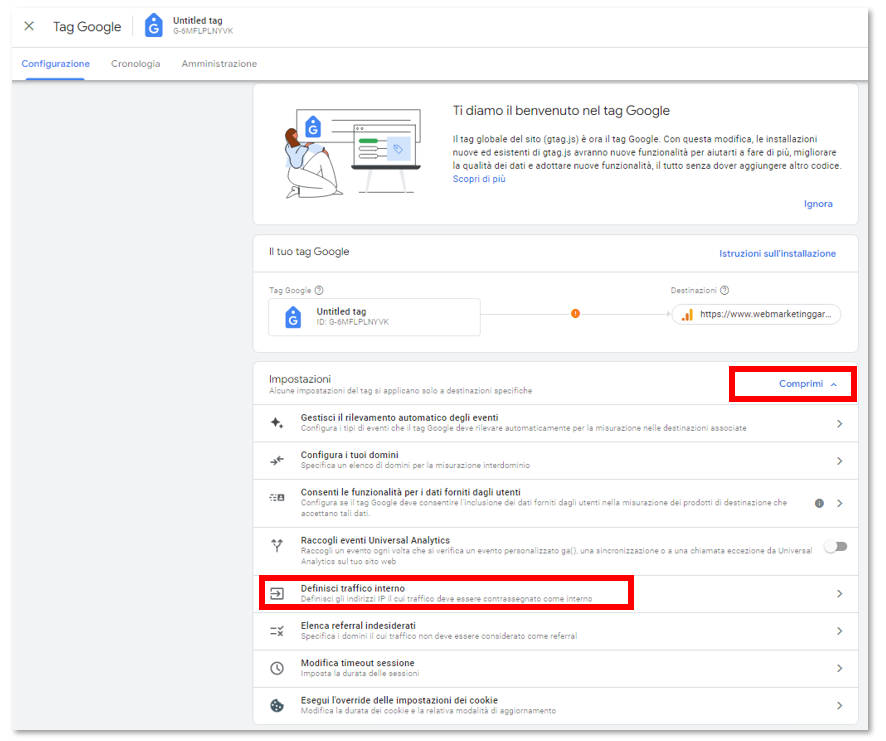Open Gestisci il rilevamento automatico degli eventi
Image resolution: width=886 pixels, height=741 pixels.
pyautogui.click(x=555, y=423)
